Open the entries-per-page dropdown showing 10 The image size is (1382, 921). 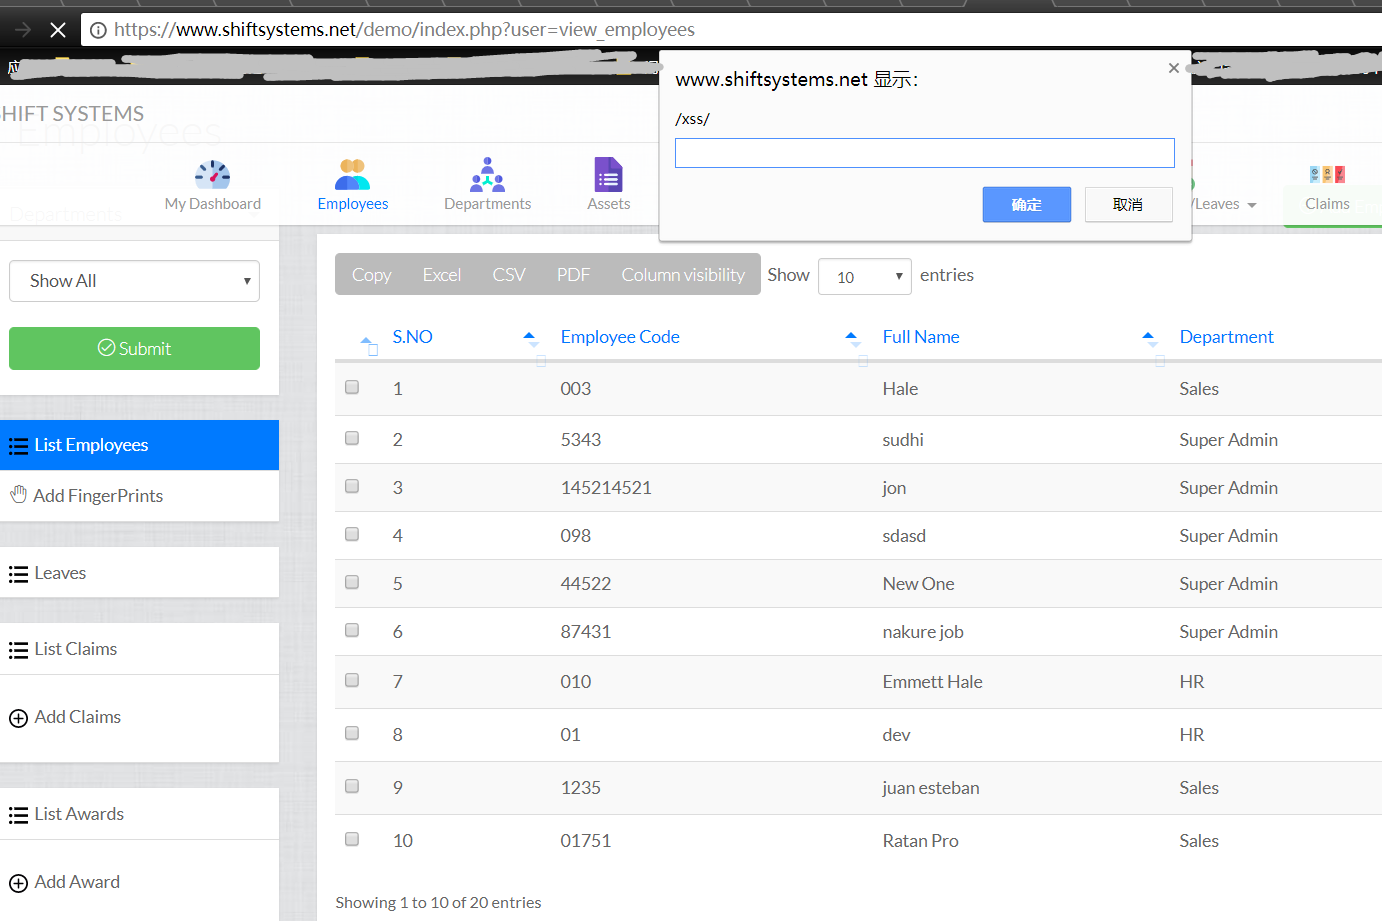coord(865,277)
